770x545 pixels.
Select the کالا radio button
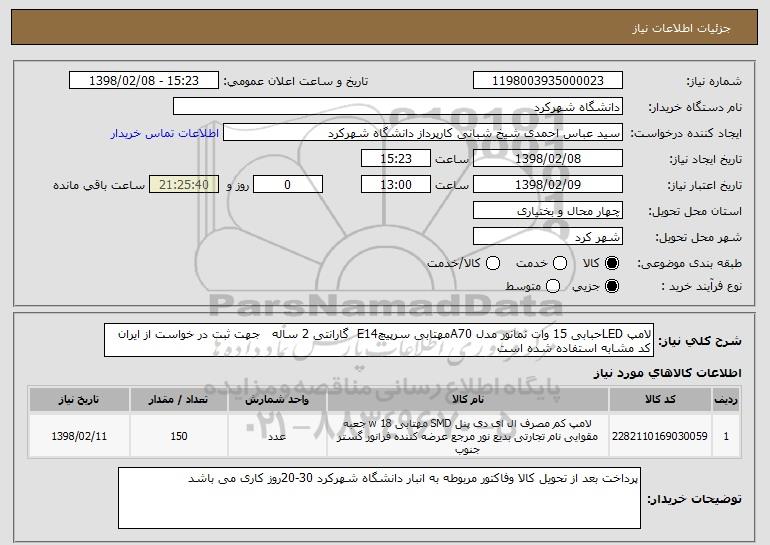[x=612, y=263]
